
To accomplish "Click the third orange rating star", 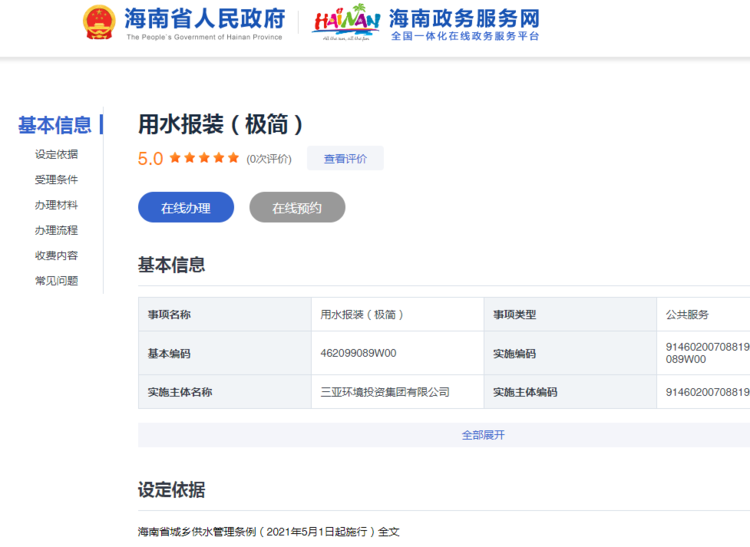I will (204, 158).
